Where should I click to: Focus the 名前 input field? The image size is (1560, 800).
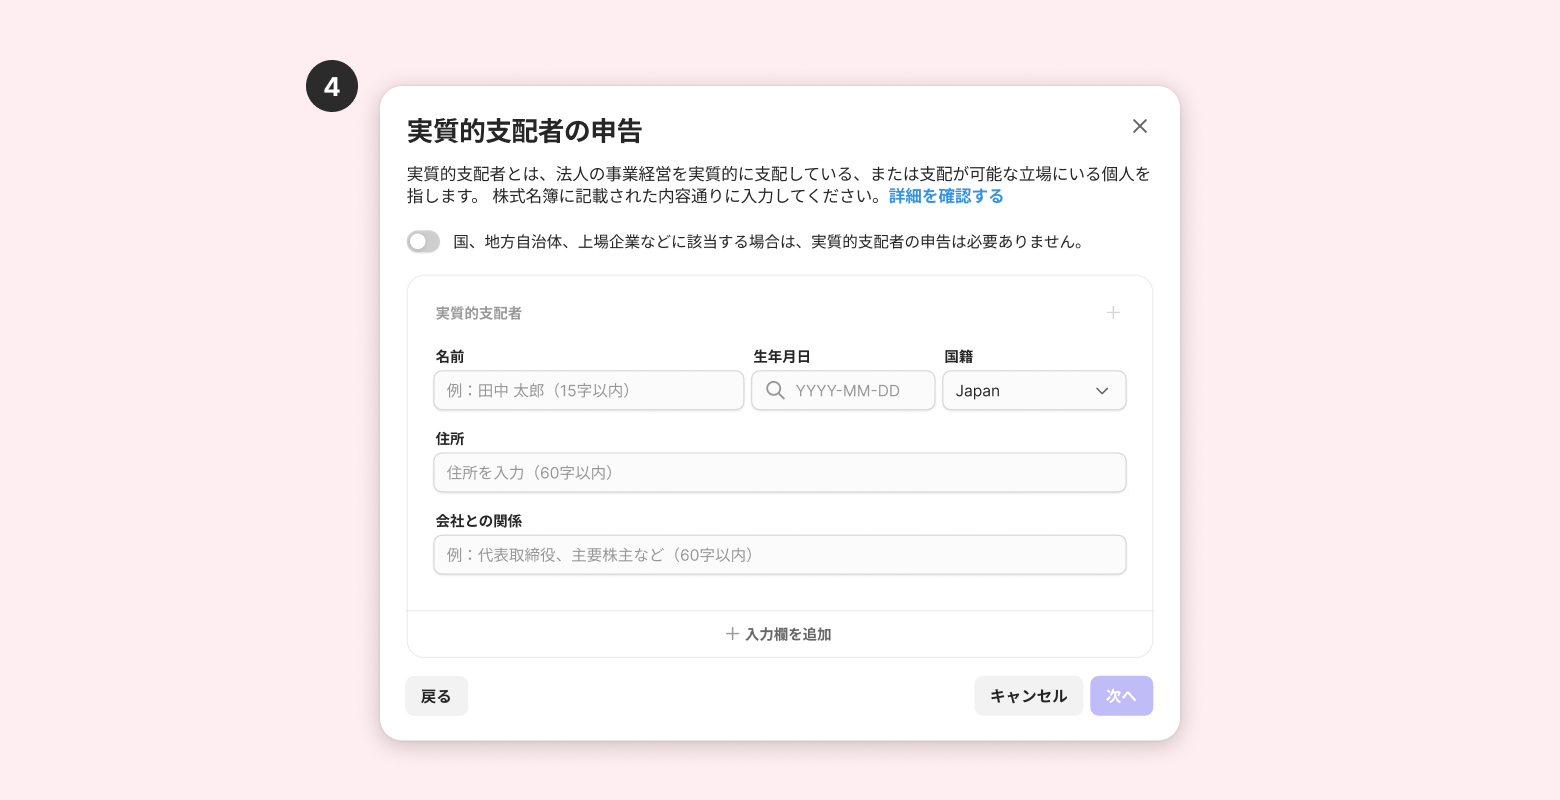point(589,390)
